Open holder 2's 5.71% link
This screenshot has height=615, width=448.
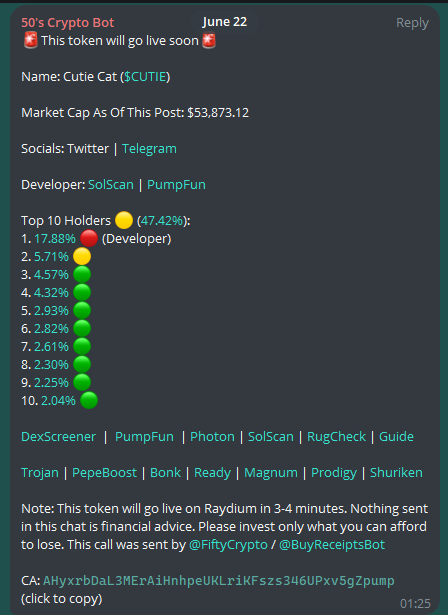[51, 257]
